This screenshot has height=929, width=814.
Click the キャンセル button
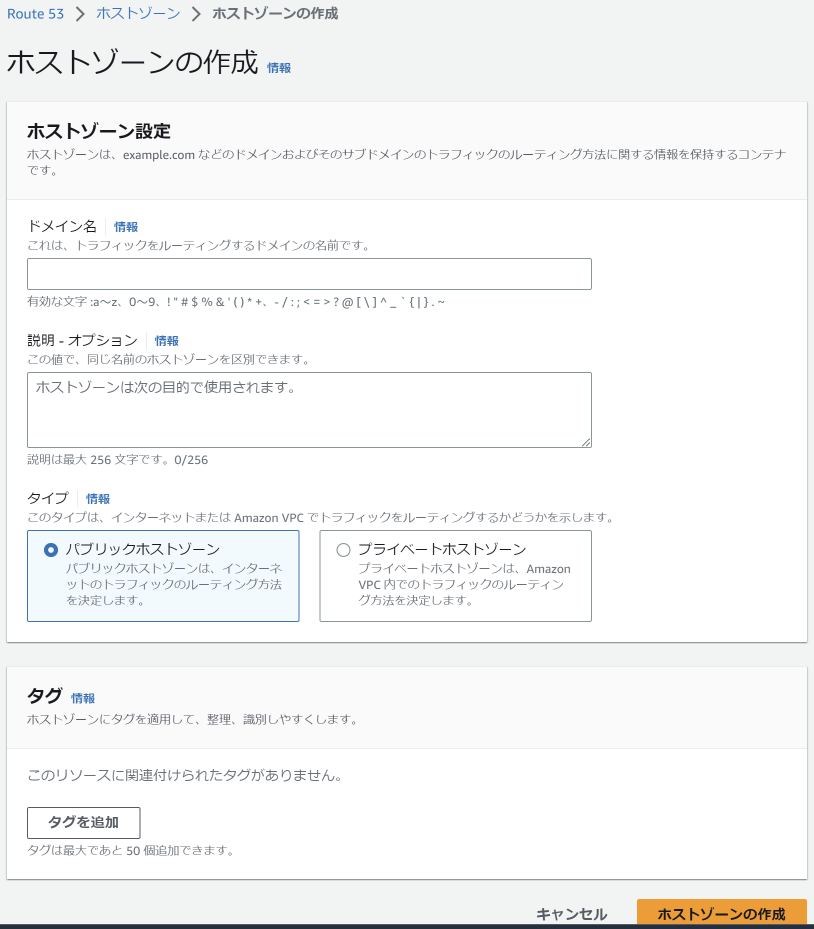click(571, 914)
